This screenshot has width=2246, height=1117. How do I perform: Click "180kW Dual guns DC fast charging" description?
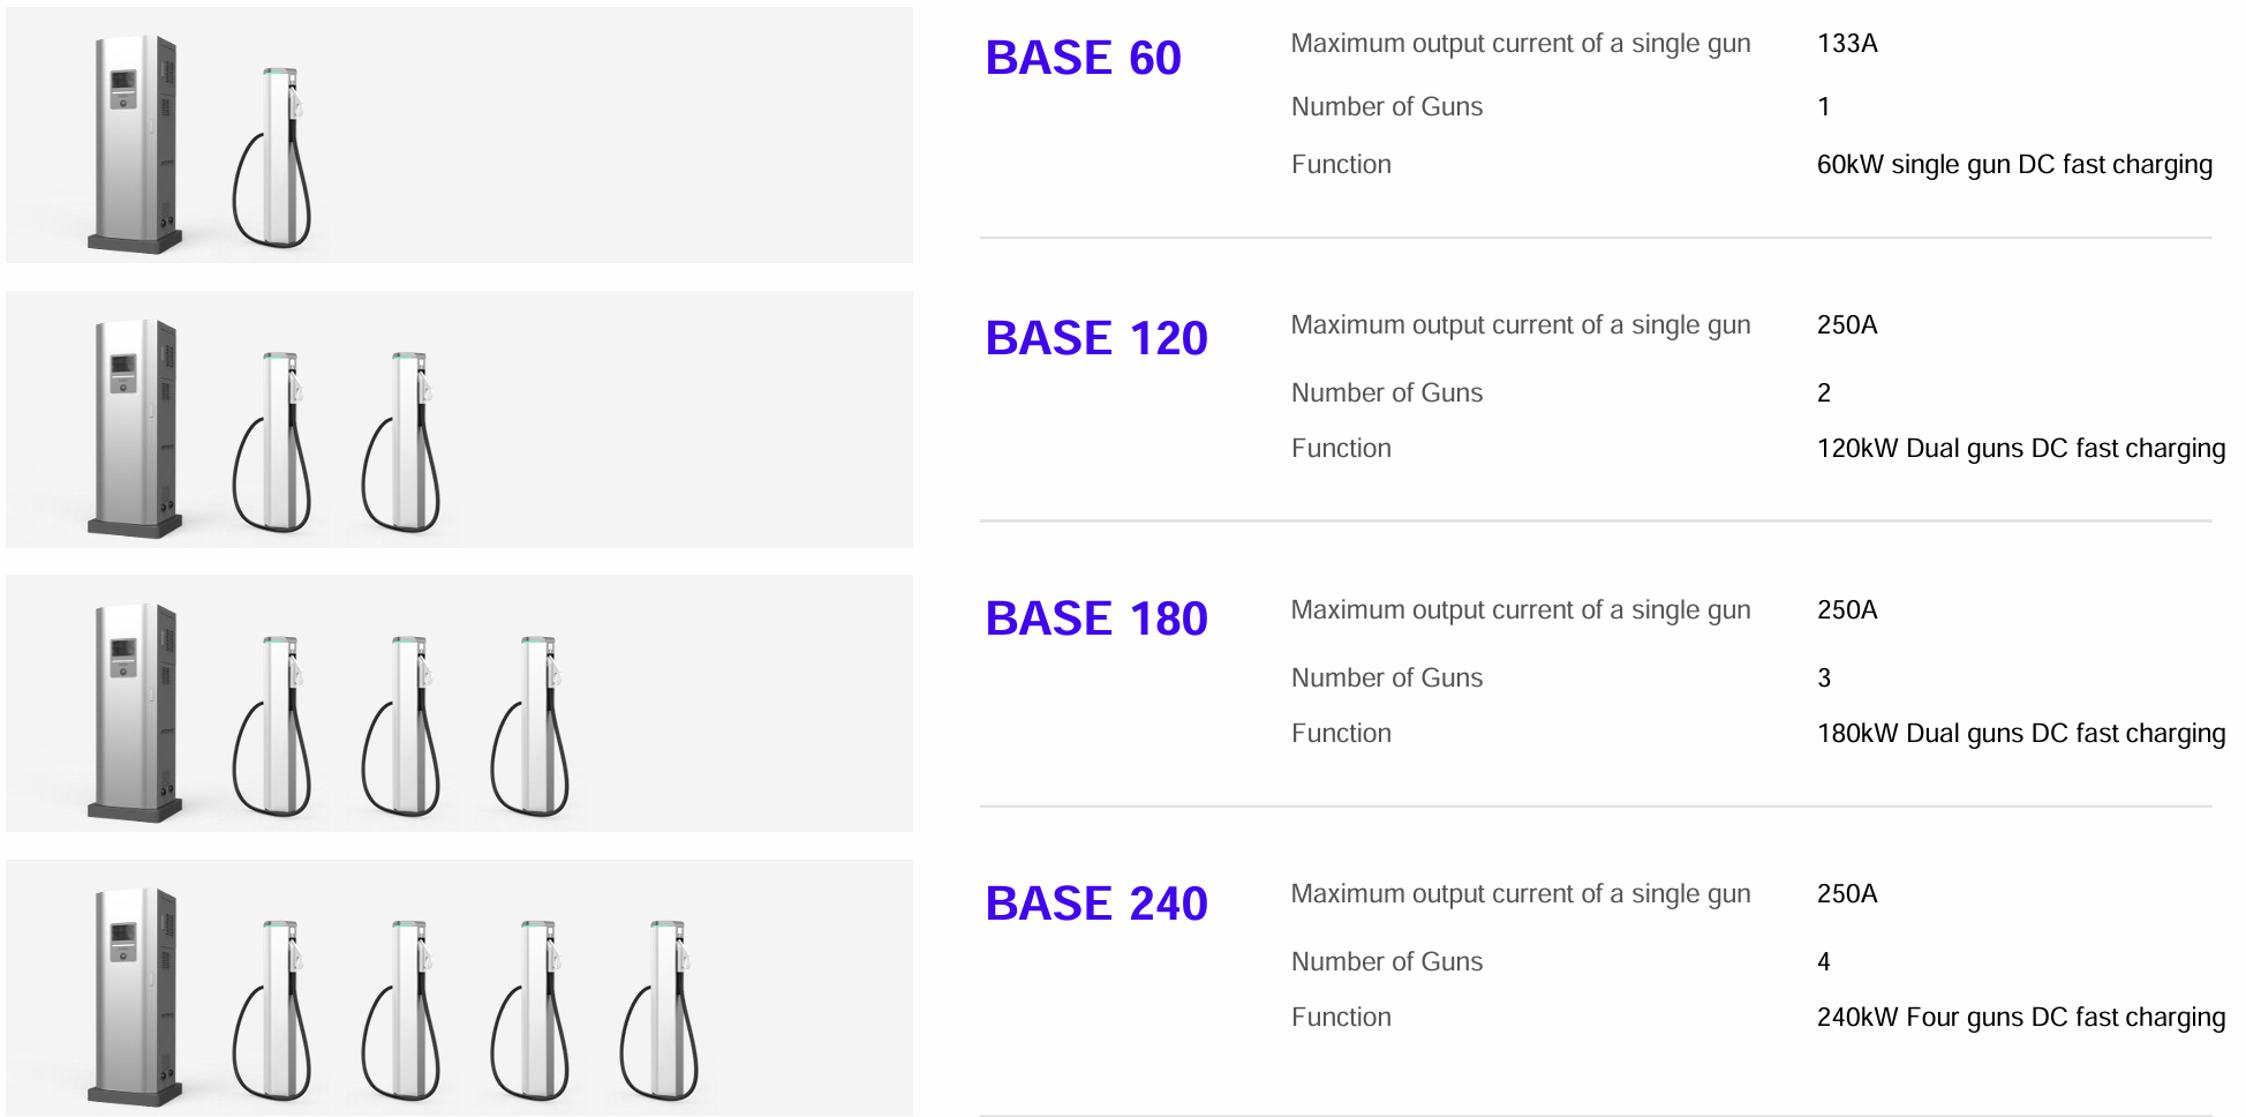(x=2020, y=734)
